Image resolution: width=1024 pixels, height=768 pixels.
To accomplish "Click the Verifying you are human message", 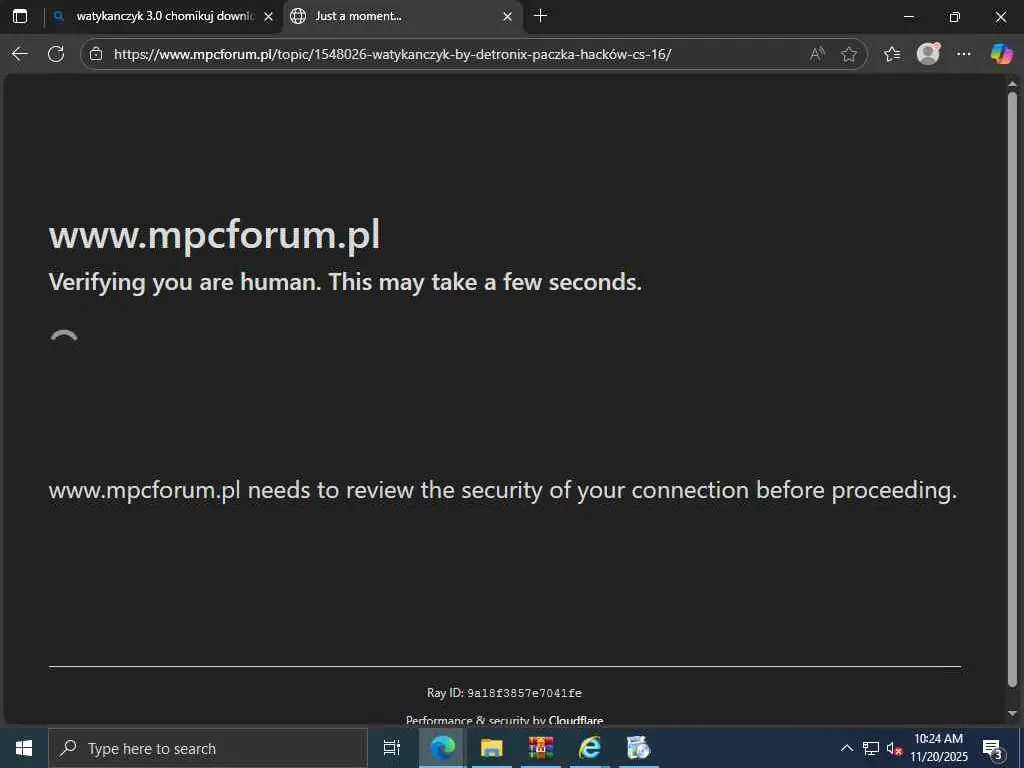I will click(345, 282).
